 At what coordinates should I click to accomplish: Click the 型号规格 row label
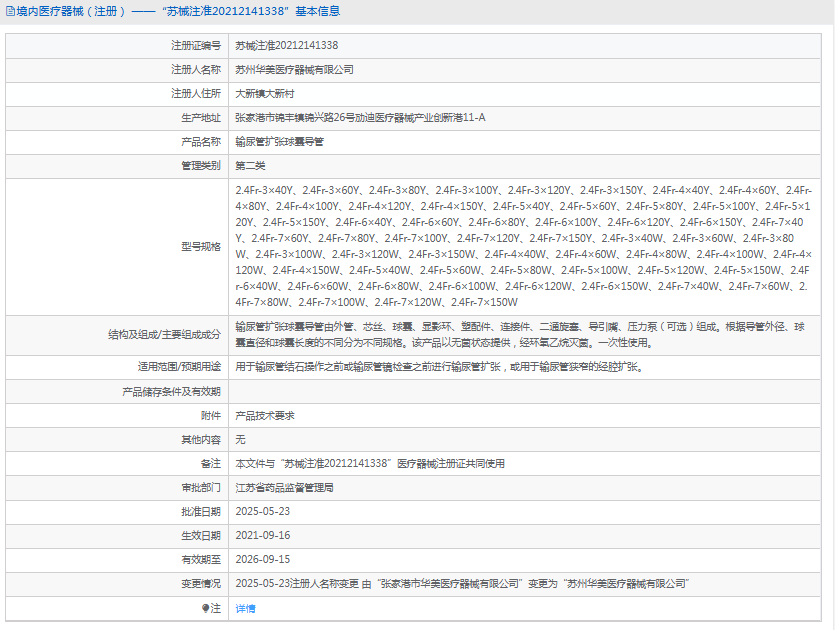tap(201, 247)
